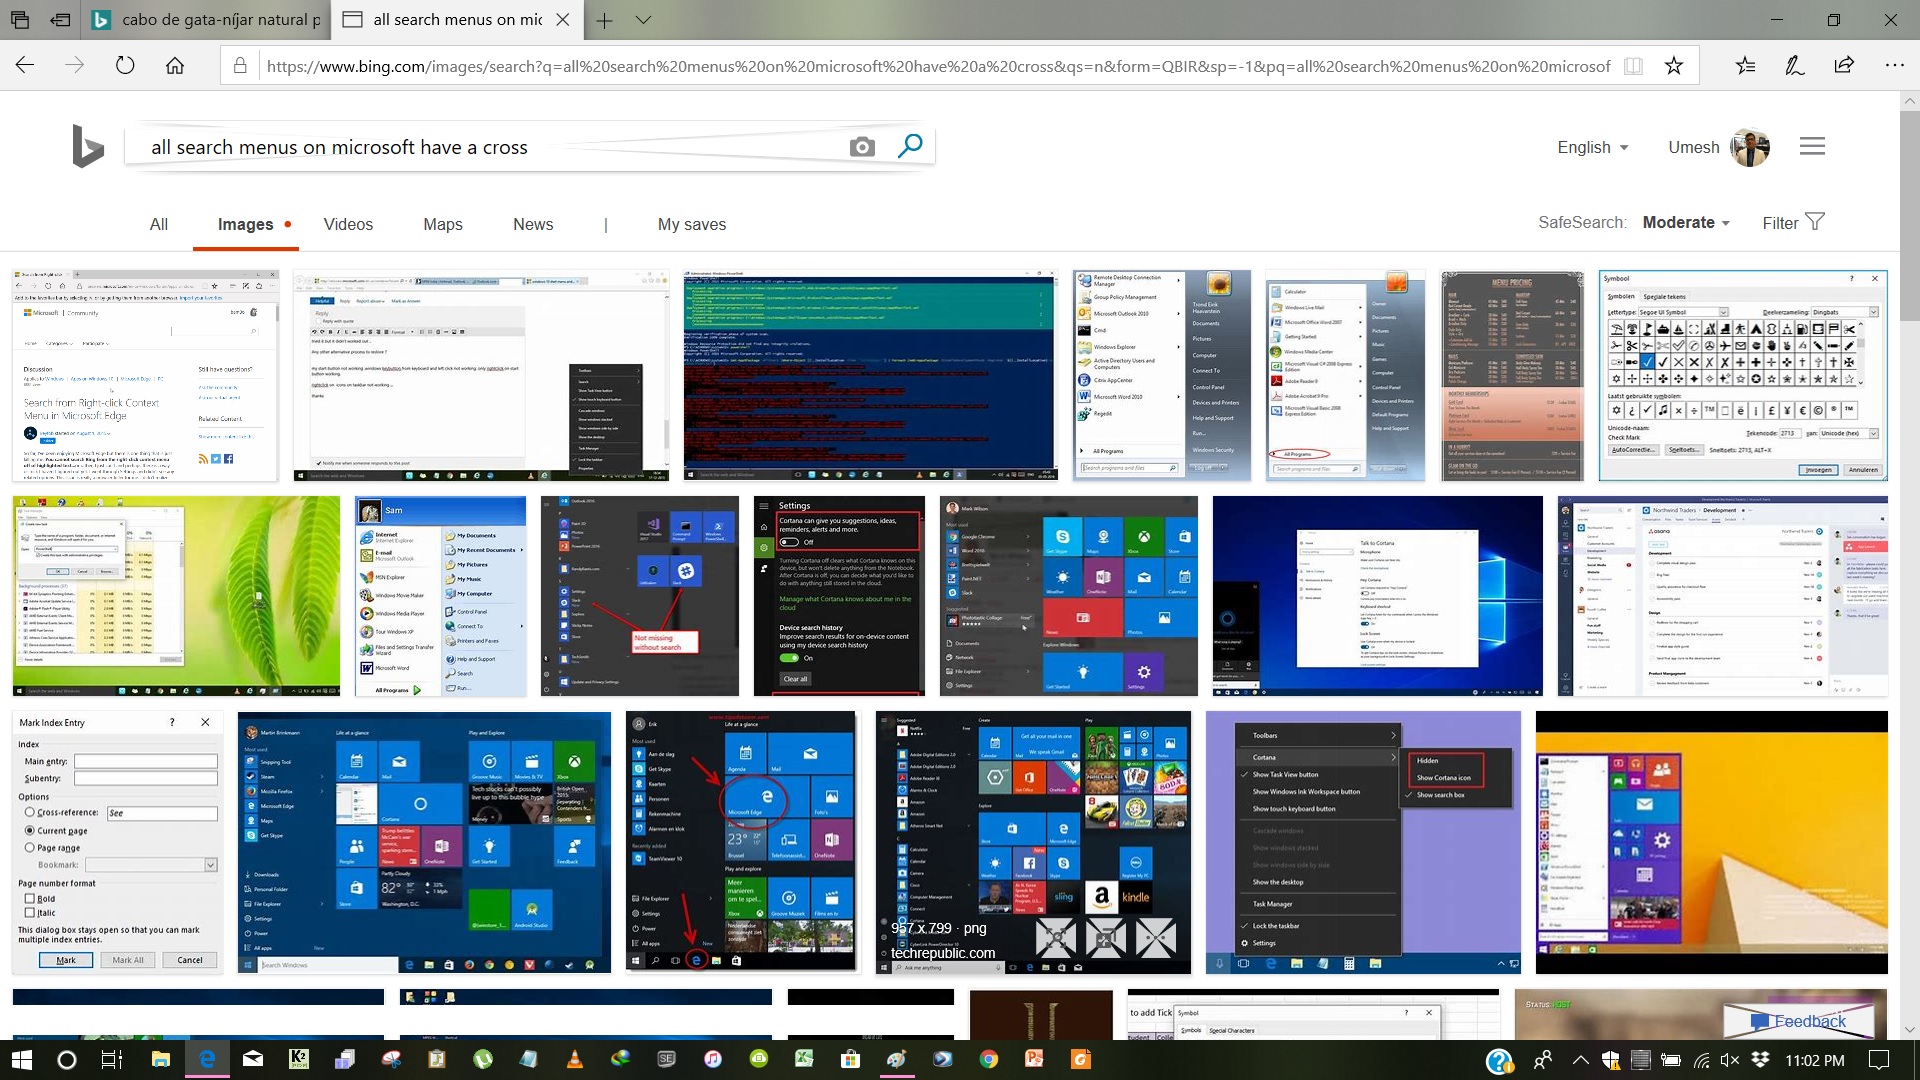Click the Feedback link

[1799, 1021]
